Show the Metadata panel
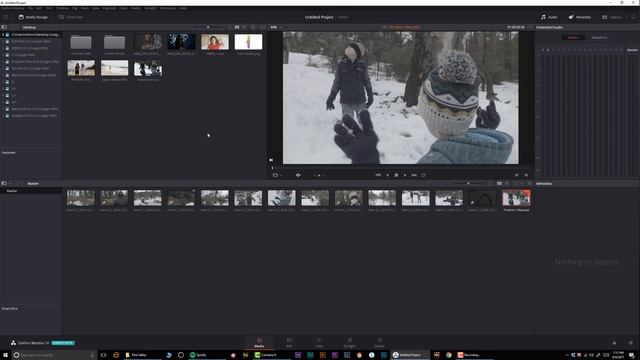The image size is (640, 360). click(580, 17)
